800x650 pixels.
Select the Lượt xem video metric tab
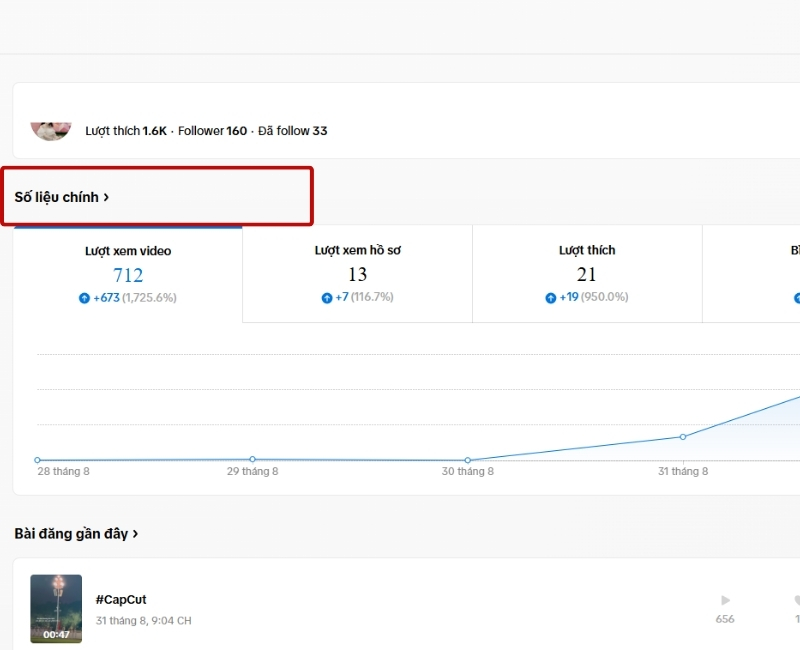(x=128, y=274)
